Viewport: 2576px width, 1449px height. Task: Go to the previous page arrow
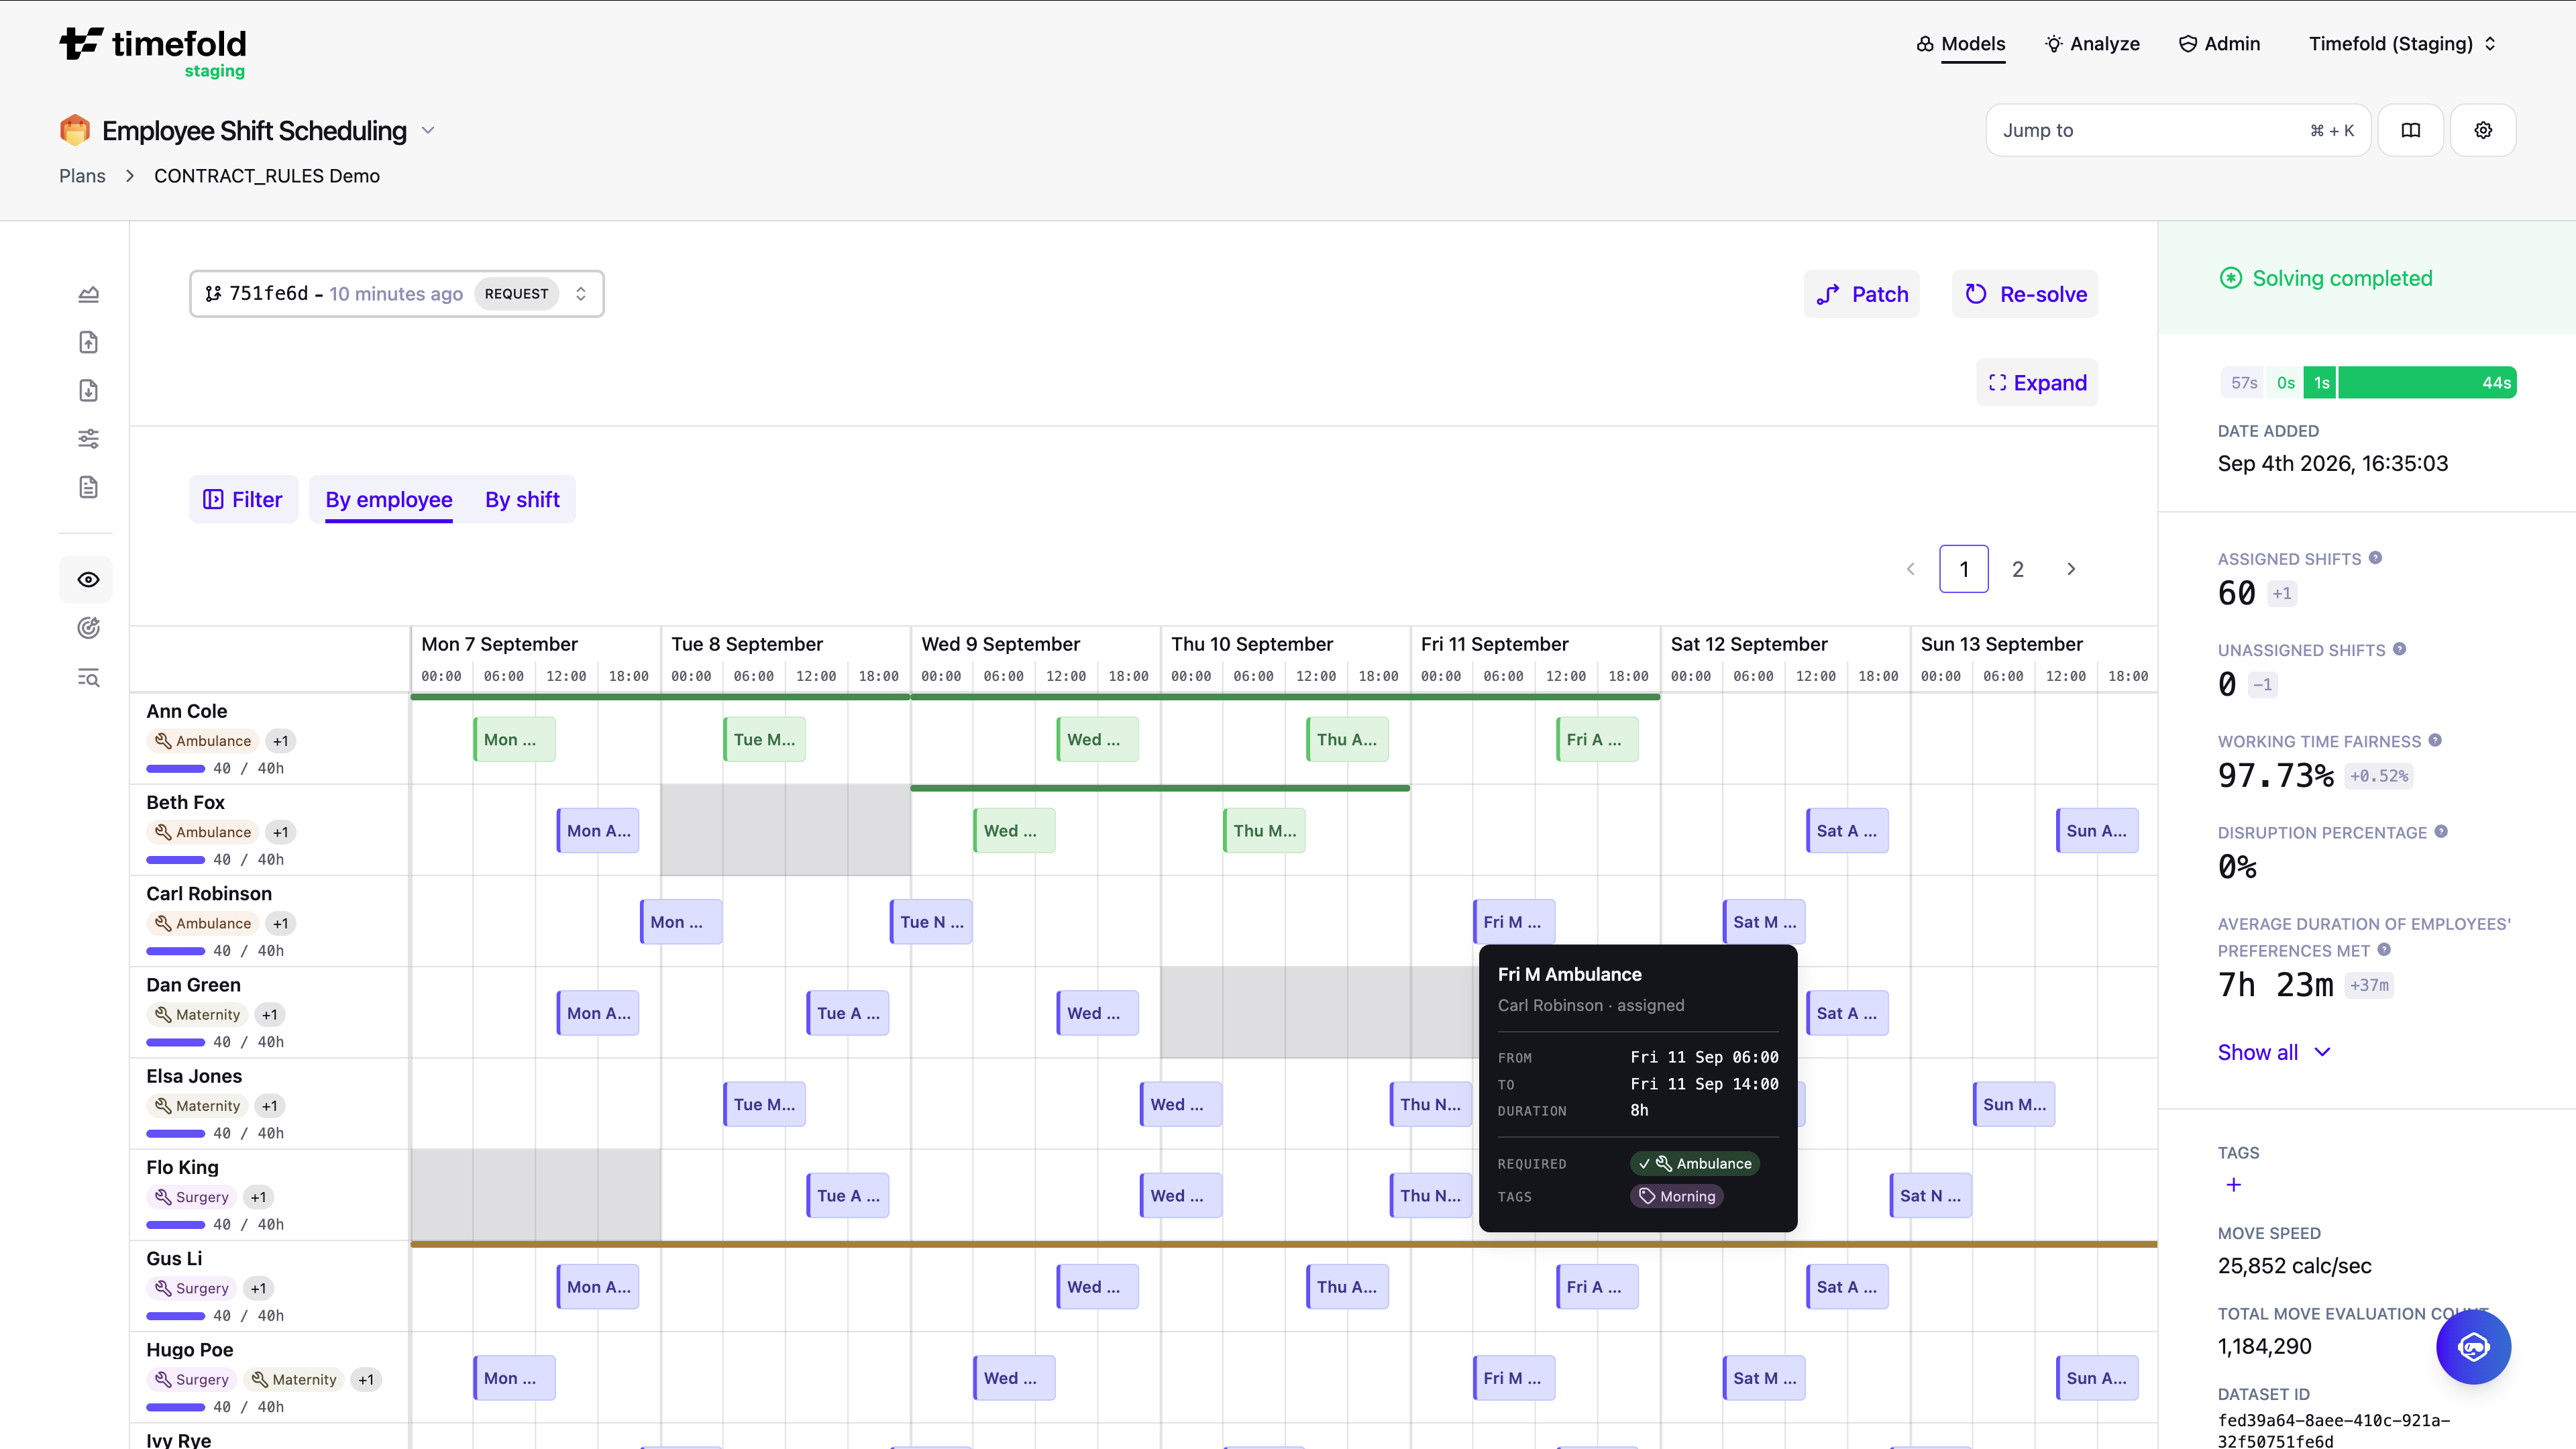point(1910,569)
